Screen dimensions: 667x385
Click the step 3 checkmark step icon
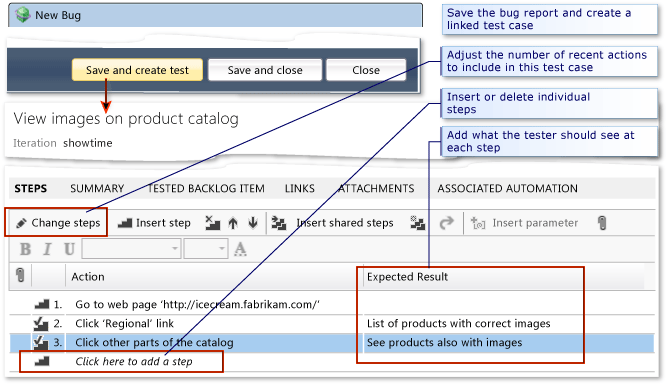[x=41, y=342]
